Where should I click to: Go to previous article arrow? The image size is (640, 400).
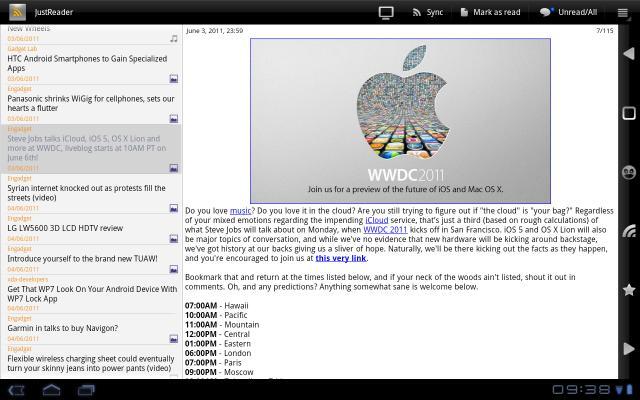pyautogui.click(x=629, y=53)
